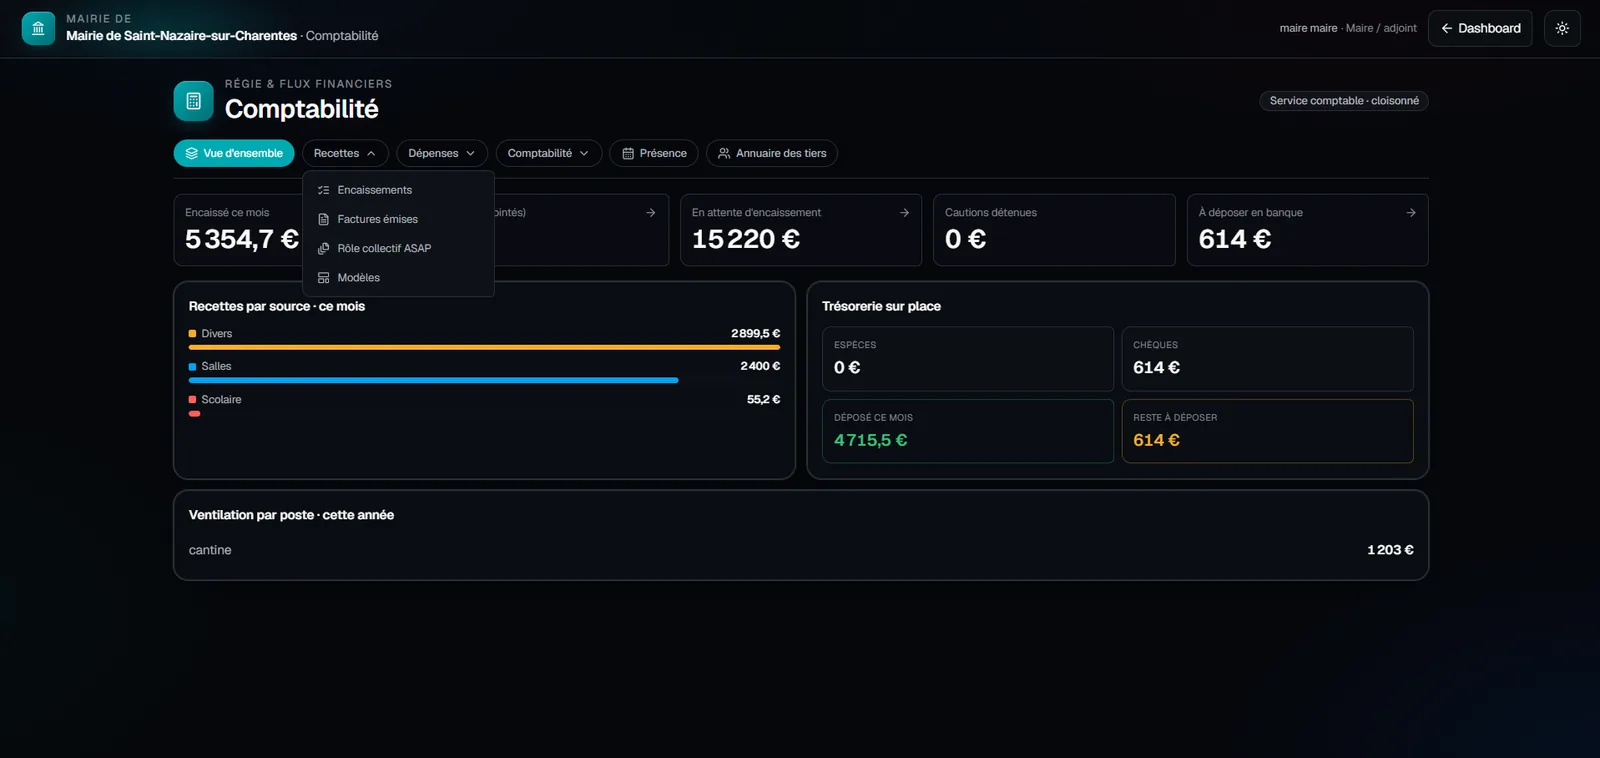Click the maire maire user label
This screenshot has height=758, width=1600.
[1308, 28]
